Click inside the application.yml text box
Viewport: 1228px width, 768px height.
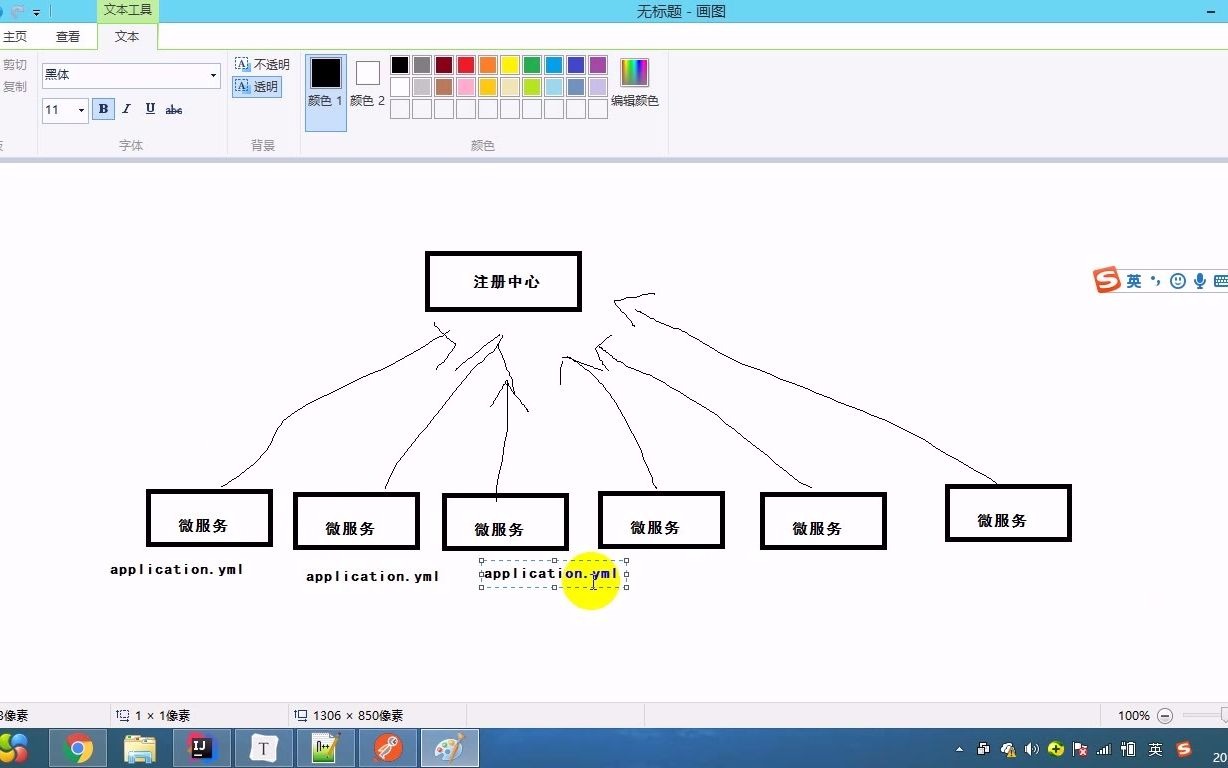(x=551, y=574)
